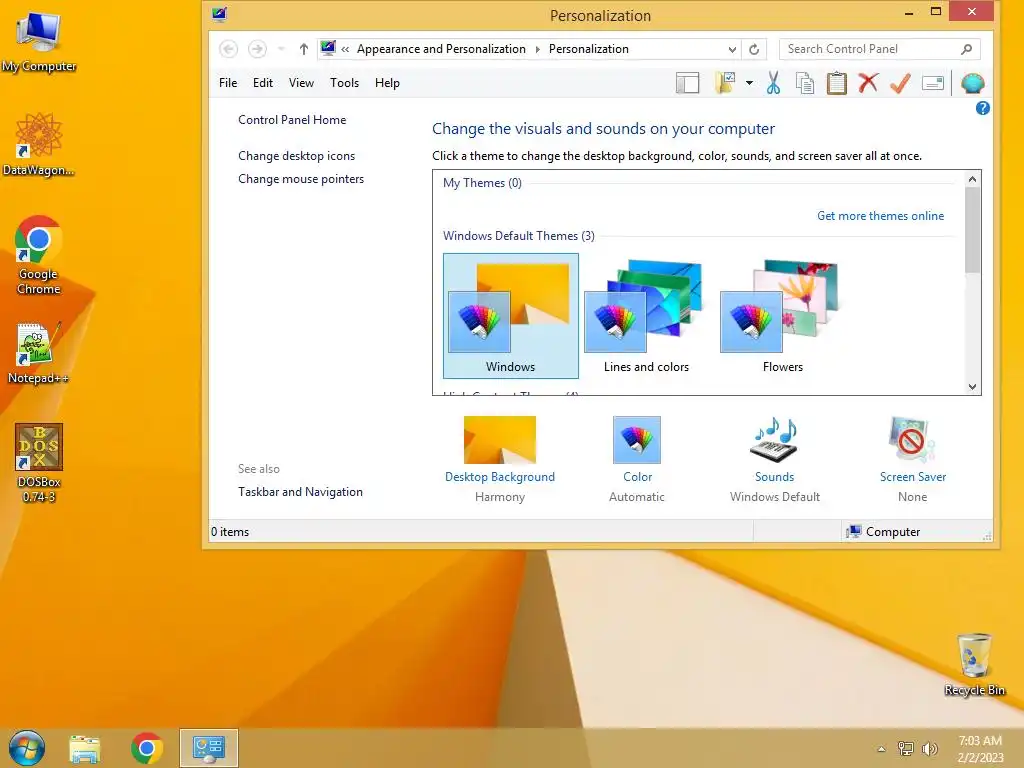Viewport: 1024px width, 768px height.
Task: Select the Recycle Bin icon
Action: (974, 664)
